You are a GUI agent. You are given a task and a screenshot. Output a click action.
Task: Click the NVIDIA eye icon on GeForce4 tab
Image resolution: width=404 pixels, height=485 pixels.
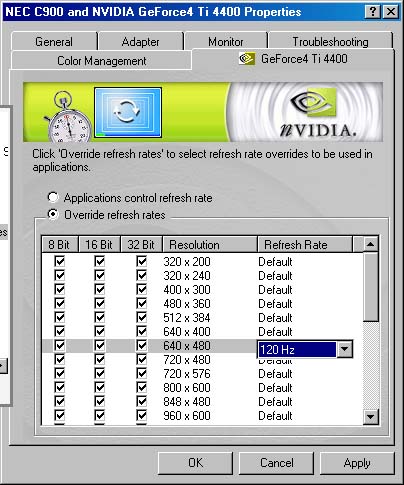click(247, 59)
